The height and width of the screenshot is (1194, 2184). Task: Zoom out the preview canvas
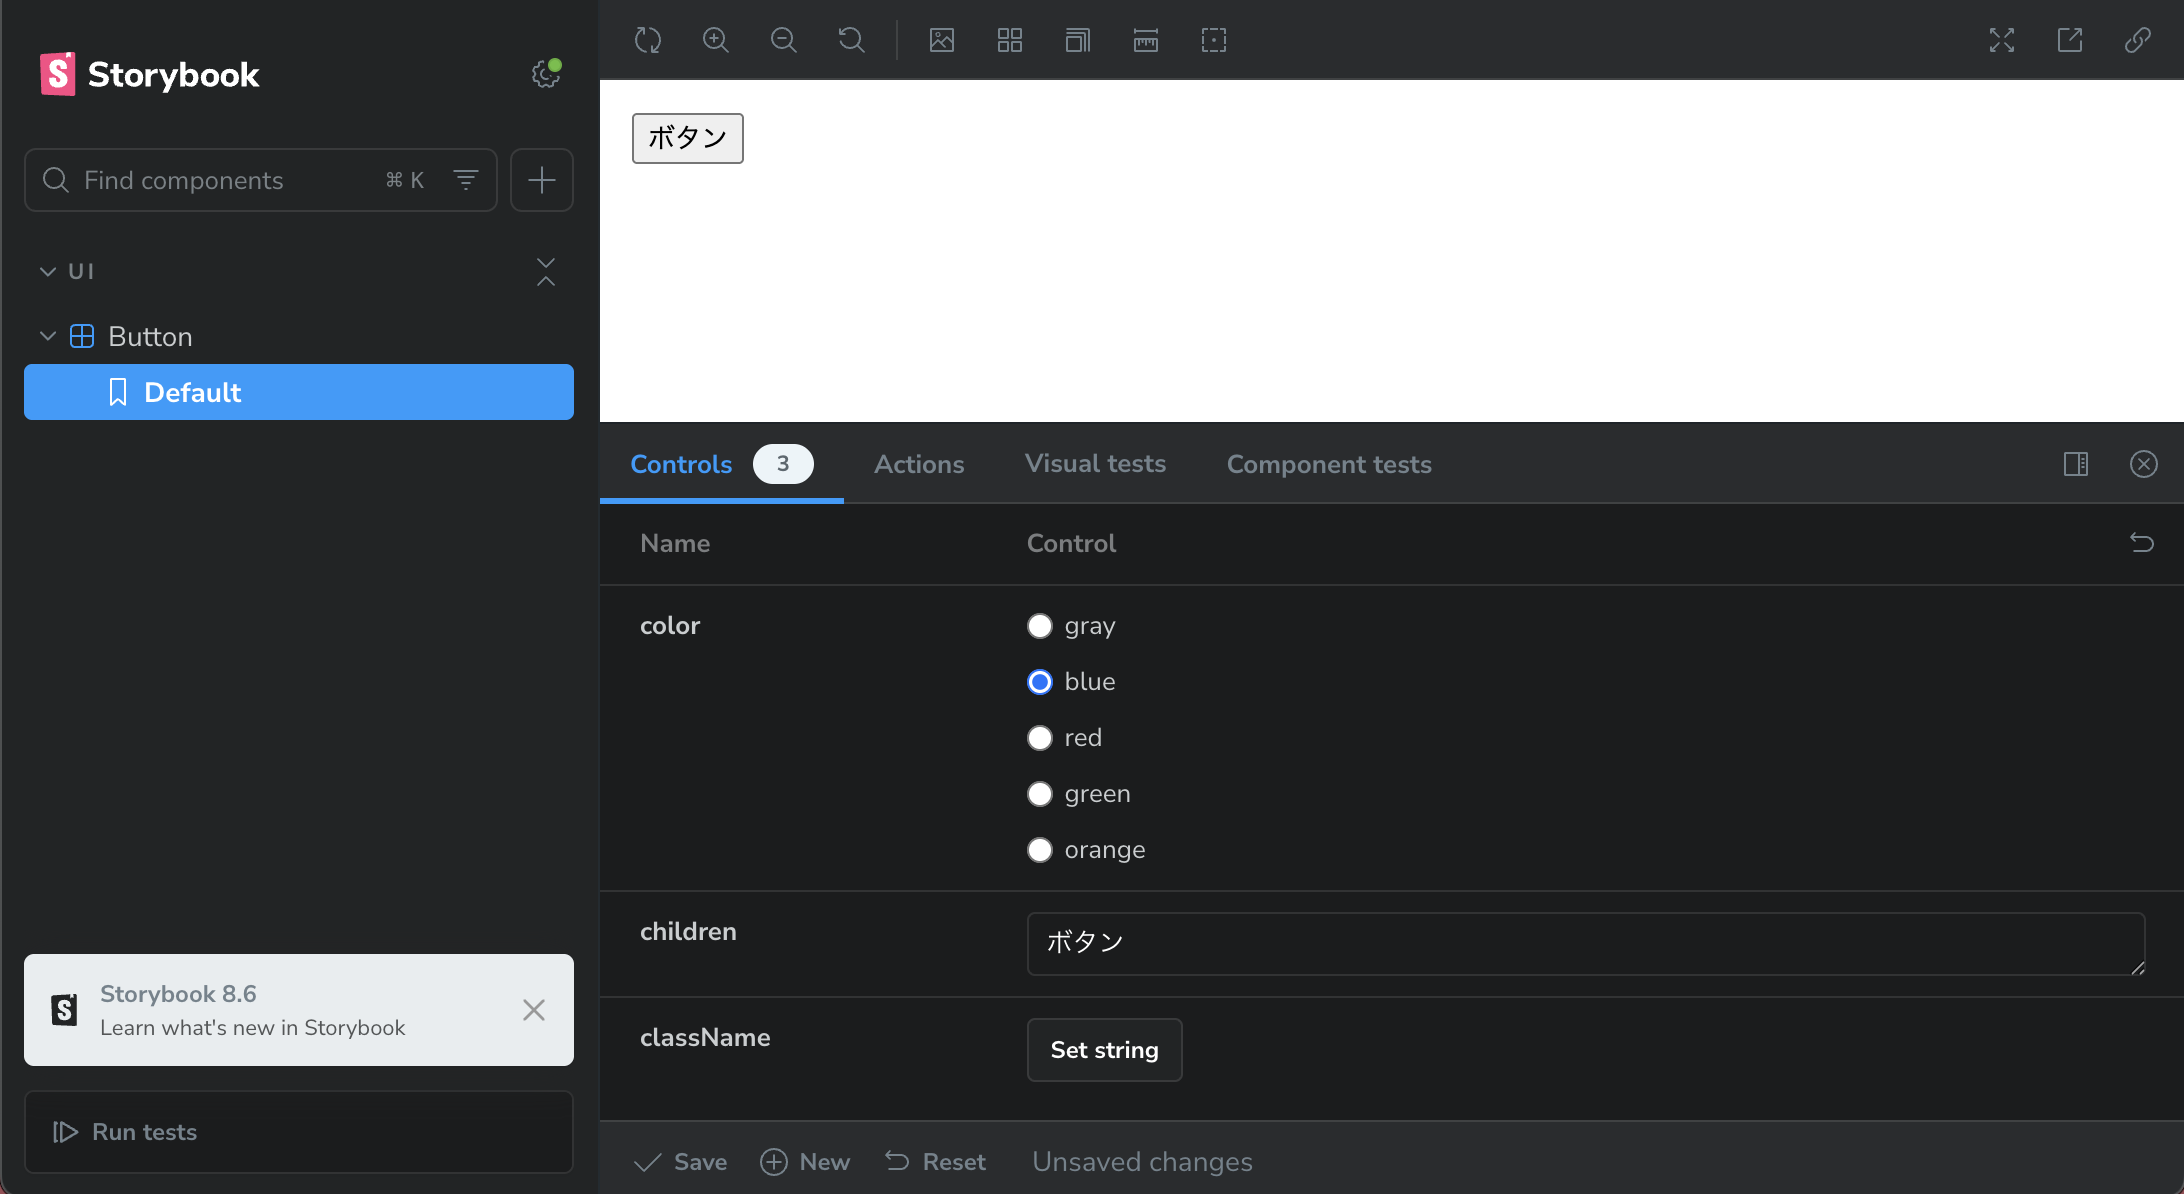pos(784,40)
